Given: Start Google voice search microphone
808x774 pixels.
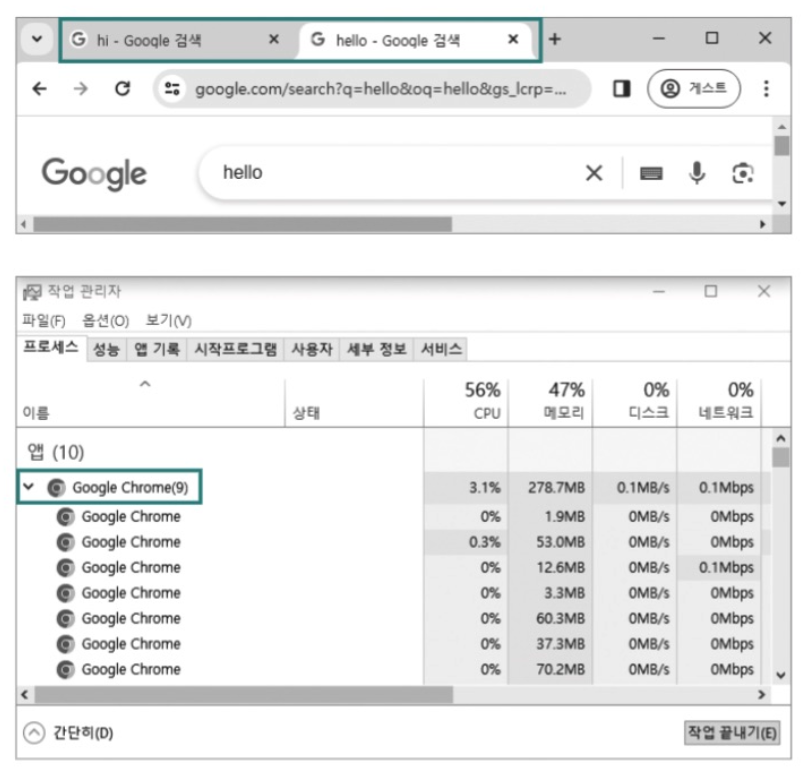Looking at the screenshot, I should click(x=697, y=173).
